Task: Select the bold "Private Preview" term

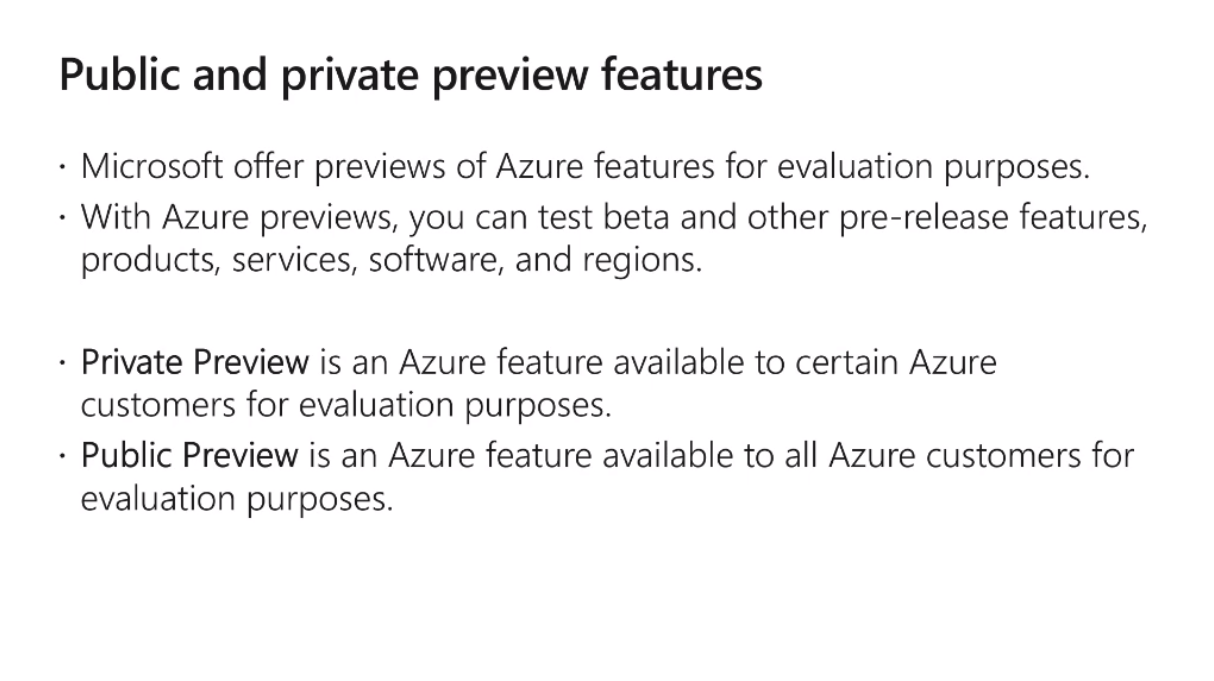Action: pos(195,362)
